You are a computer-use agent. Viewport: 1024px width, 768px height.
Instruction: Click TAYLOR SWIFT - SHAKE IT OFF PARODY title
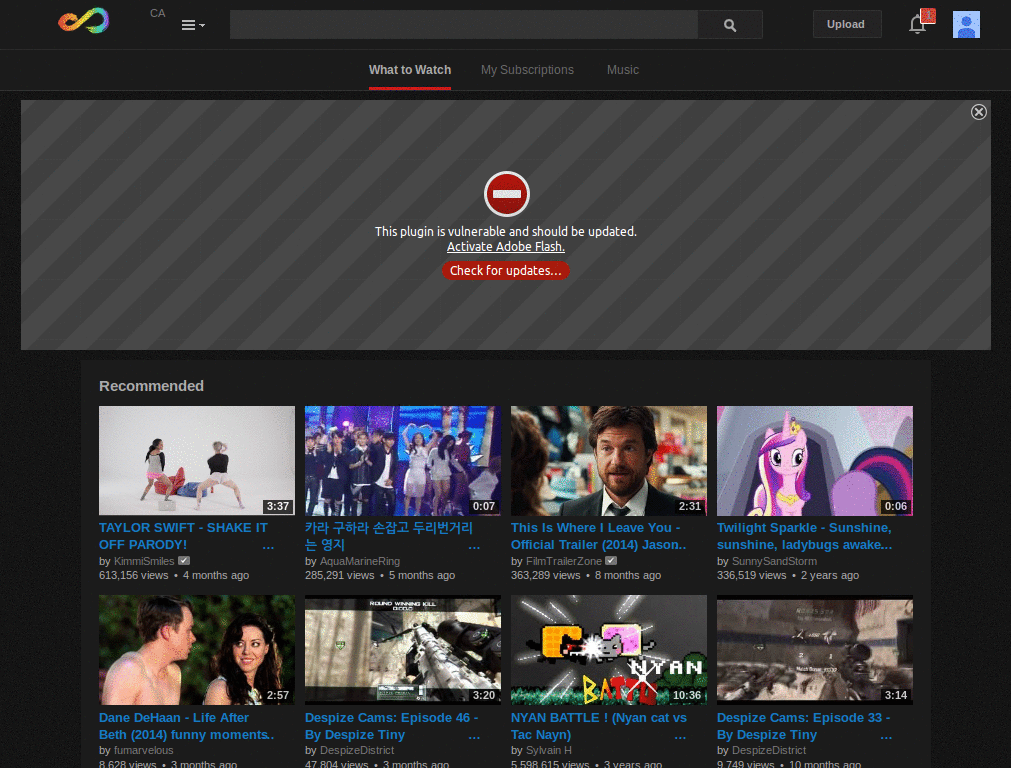coord(184,536)
